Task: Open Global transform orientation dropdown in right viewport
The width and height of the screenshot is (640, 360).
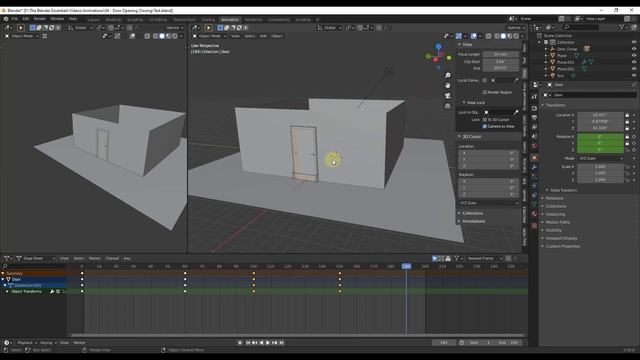Action: coord(330,28)
